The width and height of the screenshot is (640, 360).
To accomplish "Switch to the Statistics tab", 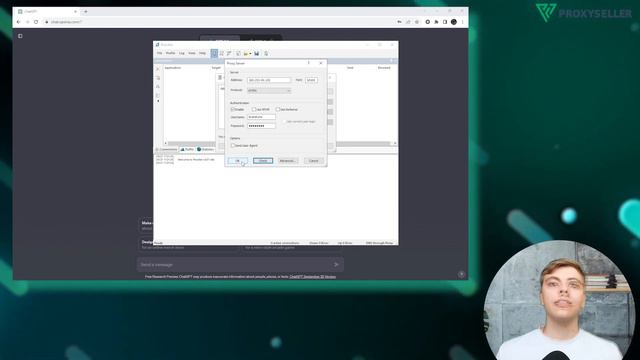I will click(x=205, y=149).
